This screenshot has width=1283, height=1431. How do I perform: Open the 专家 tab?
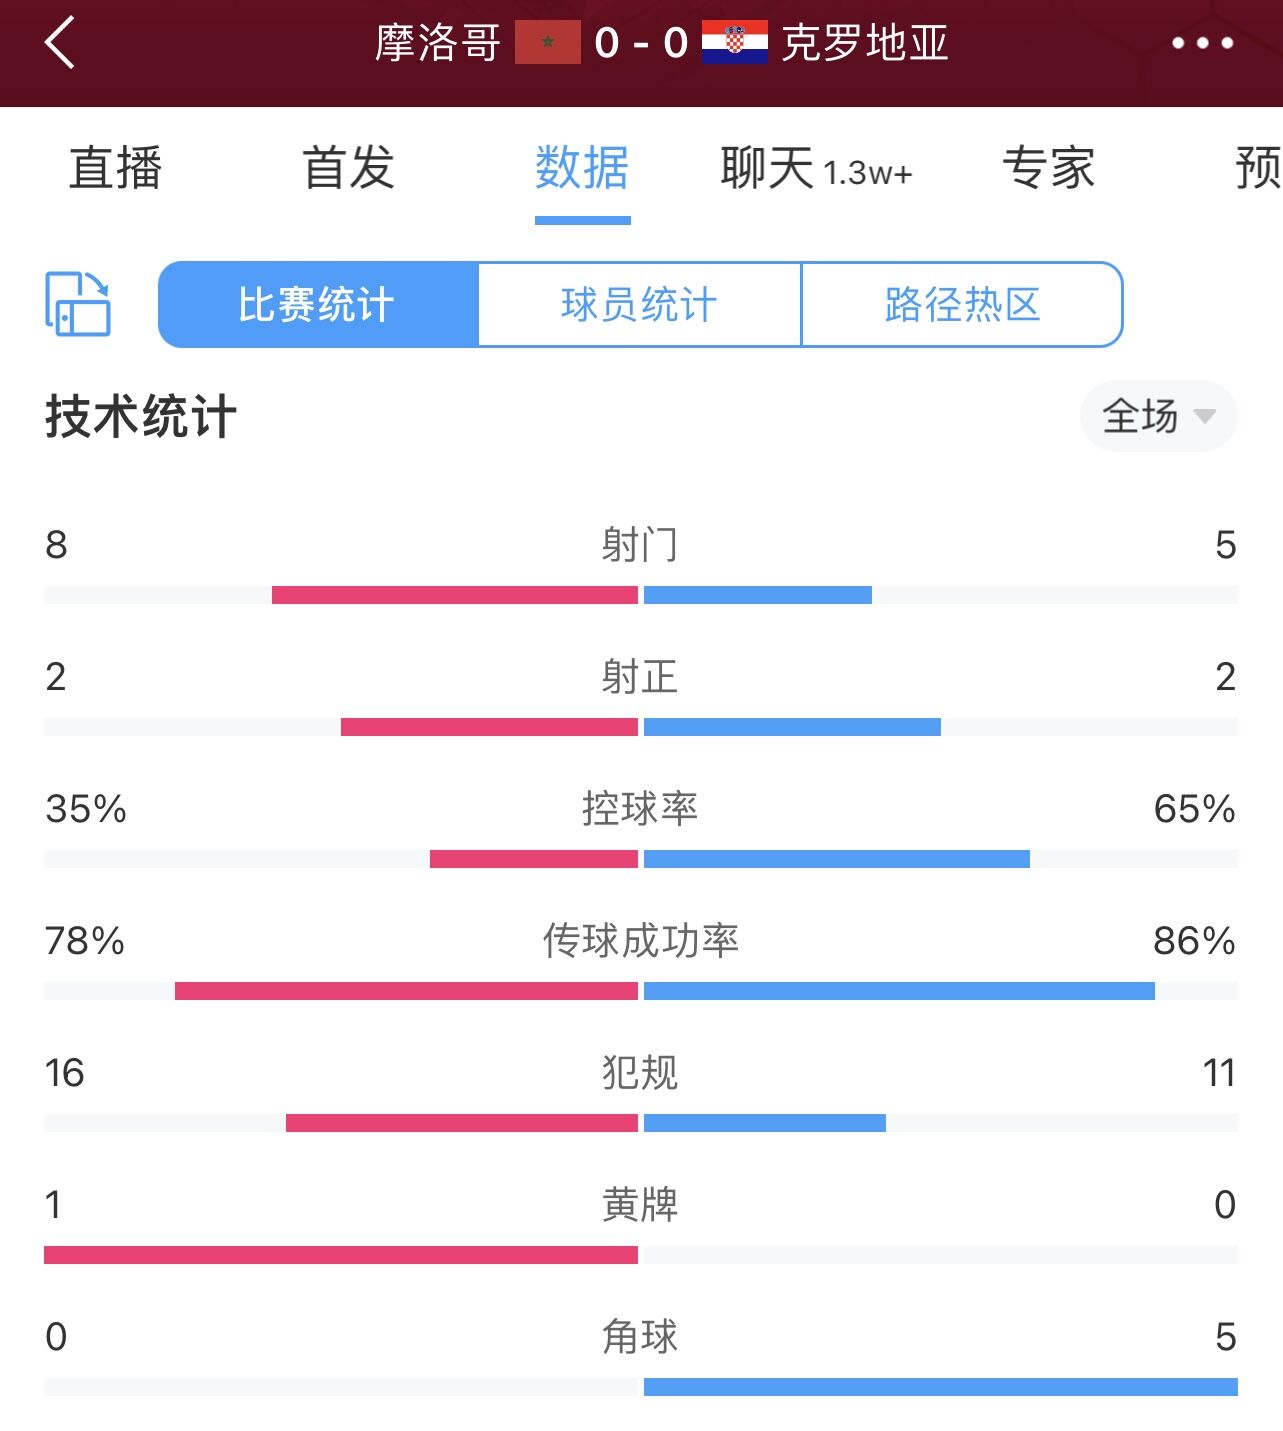pyautogui.click(x=1049, y=168)
